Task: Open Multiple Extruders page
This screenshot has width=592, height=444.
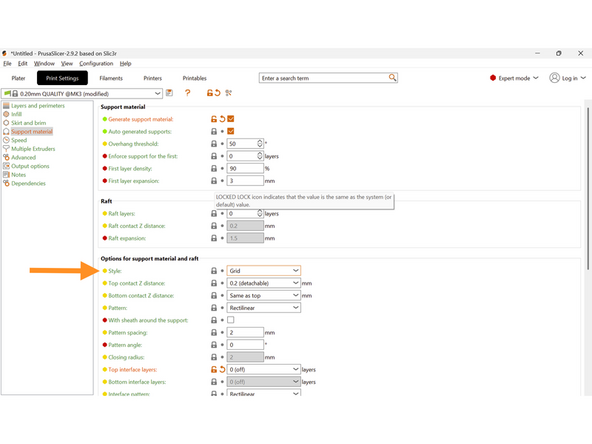Action: (33, 149)
